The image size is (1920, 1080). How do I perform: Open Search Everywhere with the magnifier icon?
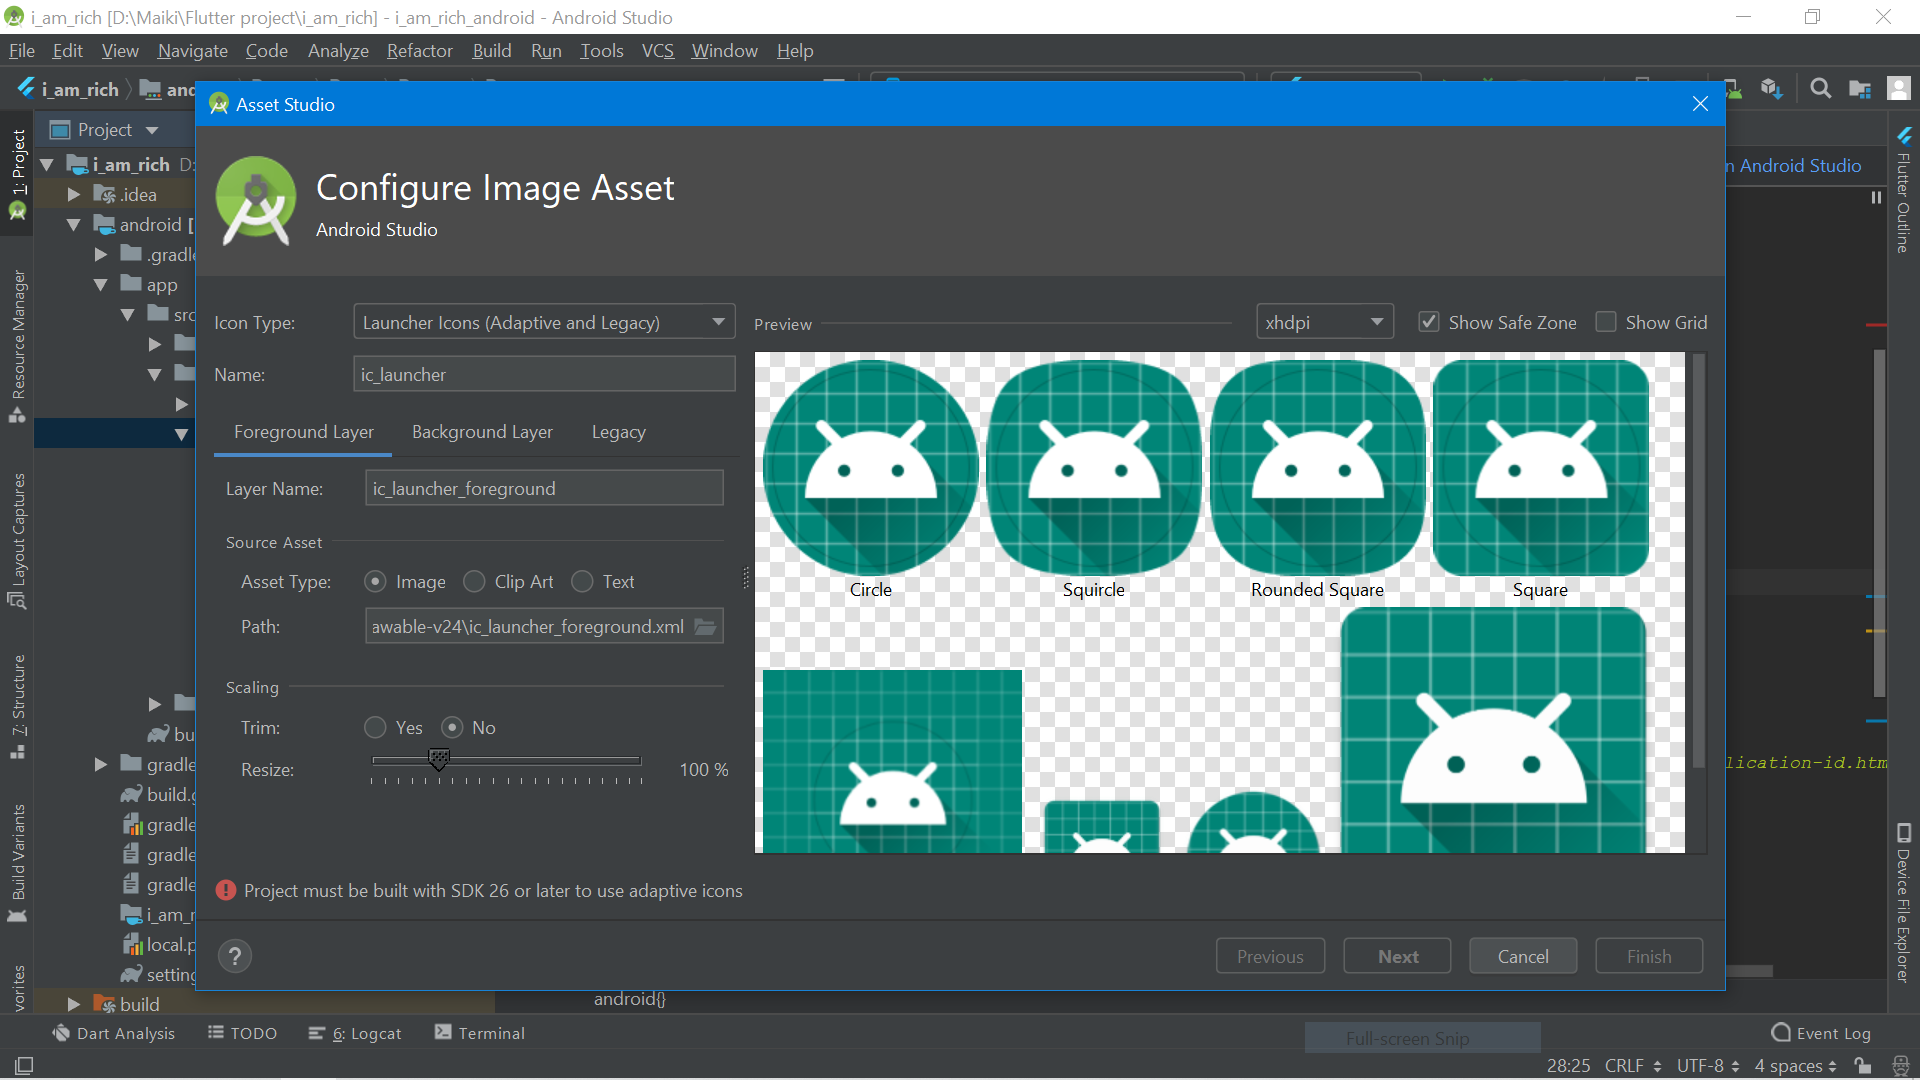pyautogui.click(x=1821, y=88)
